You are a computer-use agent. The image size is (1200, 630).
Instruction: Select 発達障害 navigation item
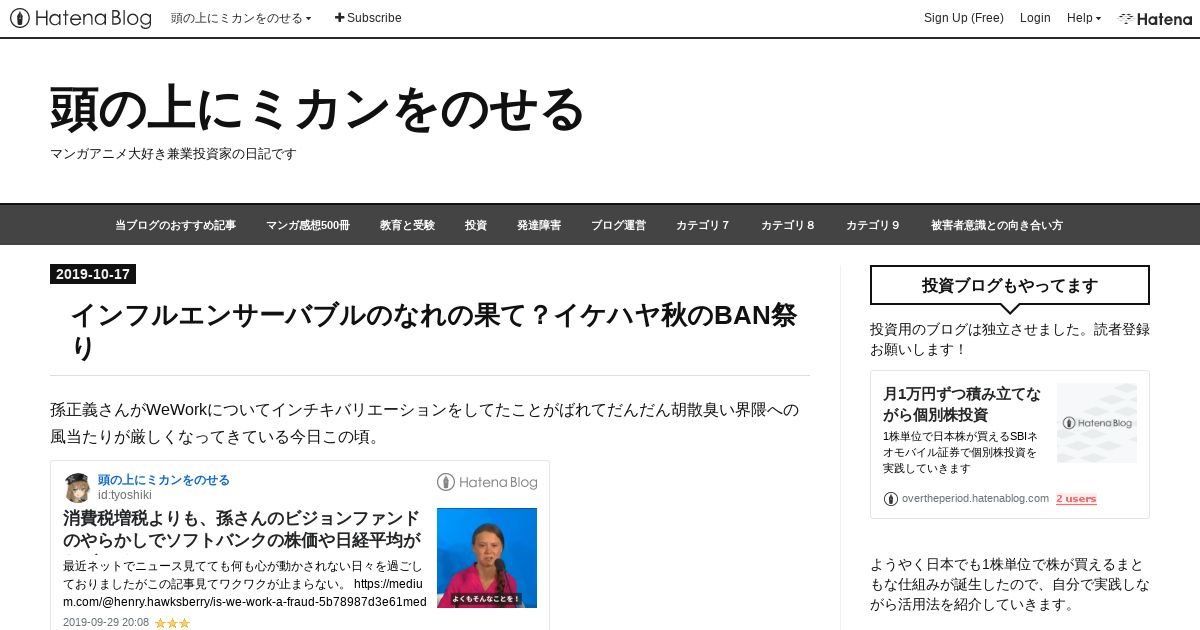click(x=539, y=225)
